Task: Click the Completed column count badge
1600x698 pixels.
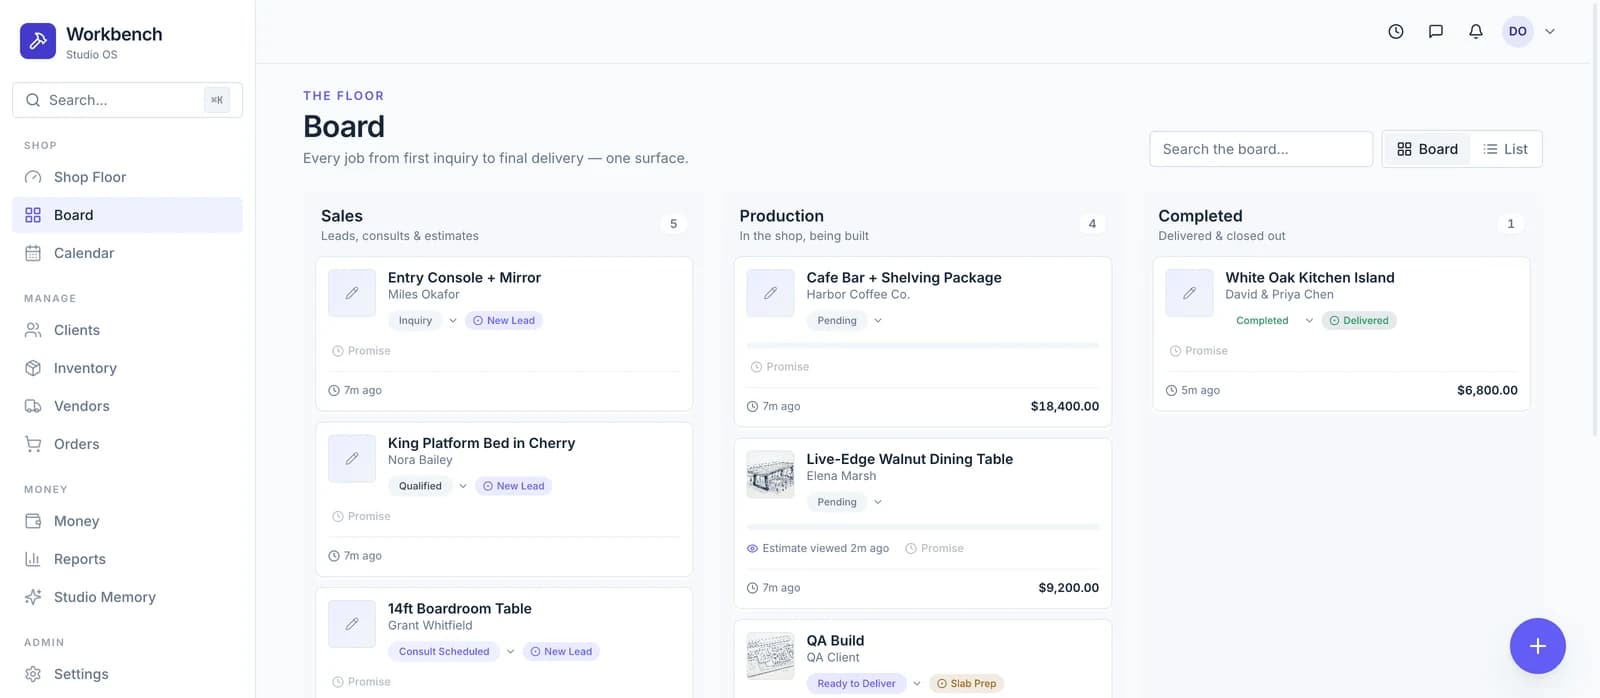Action: 1511,224
